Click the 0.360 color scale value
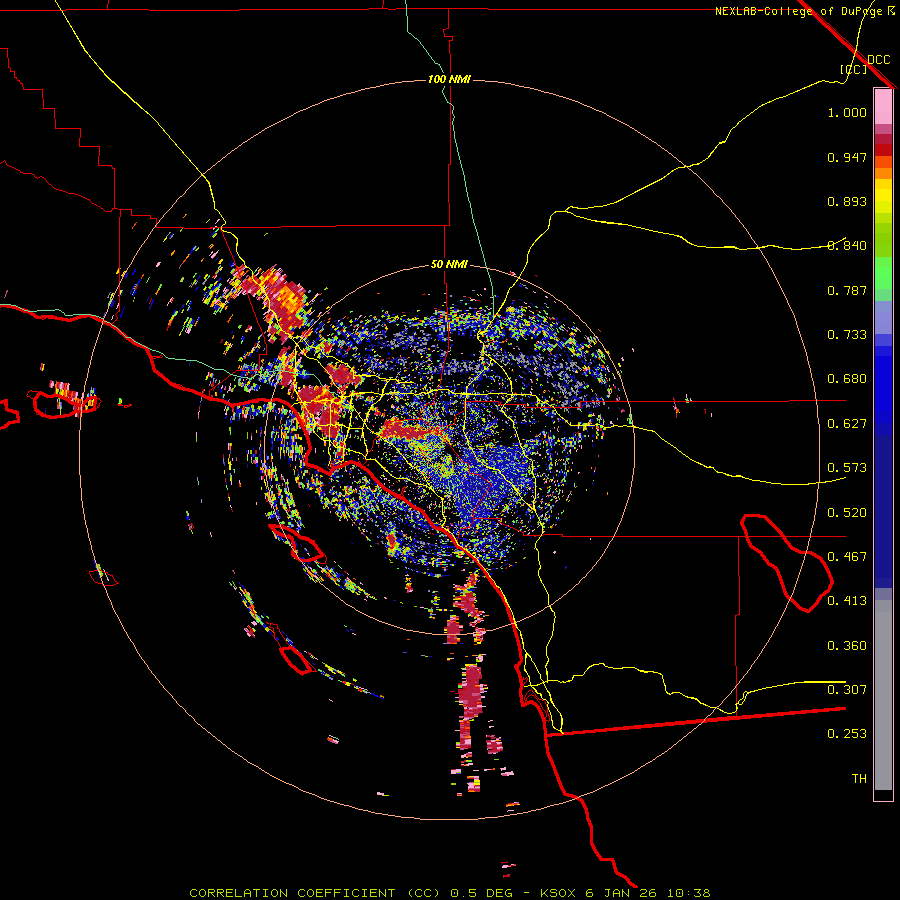The width and height of the screenshot is (900, 900). pos(847,646)
